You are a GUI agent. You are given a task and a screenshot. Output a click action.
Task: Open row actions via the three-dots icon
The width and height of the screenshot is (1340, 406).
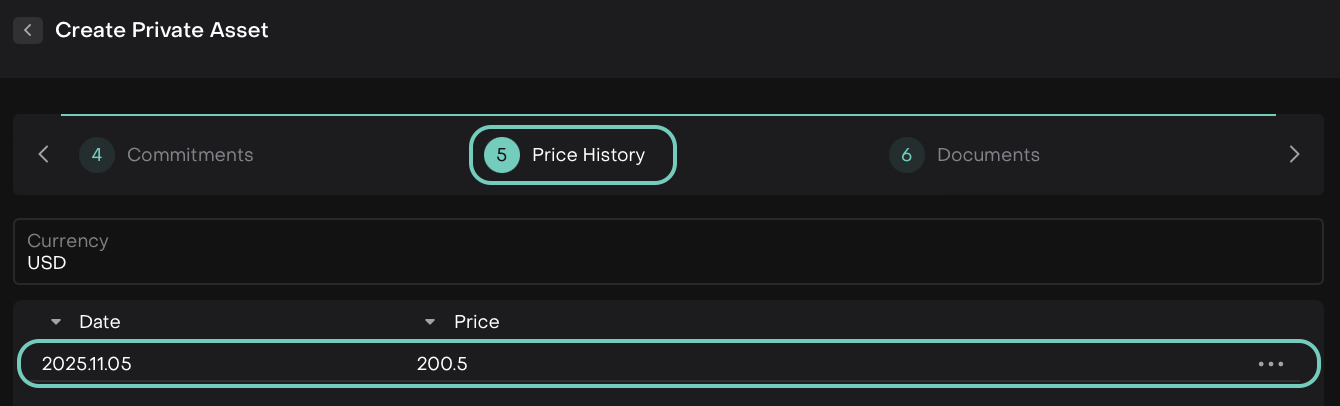click(x=1270, y=364)
